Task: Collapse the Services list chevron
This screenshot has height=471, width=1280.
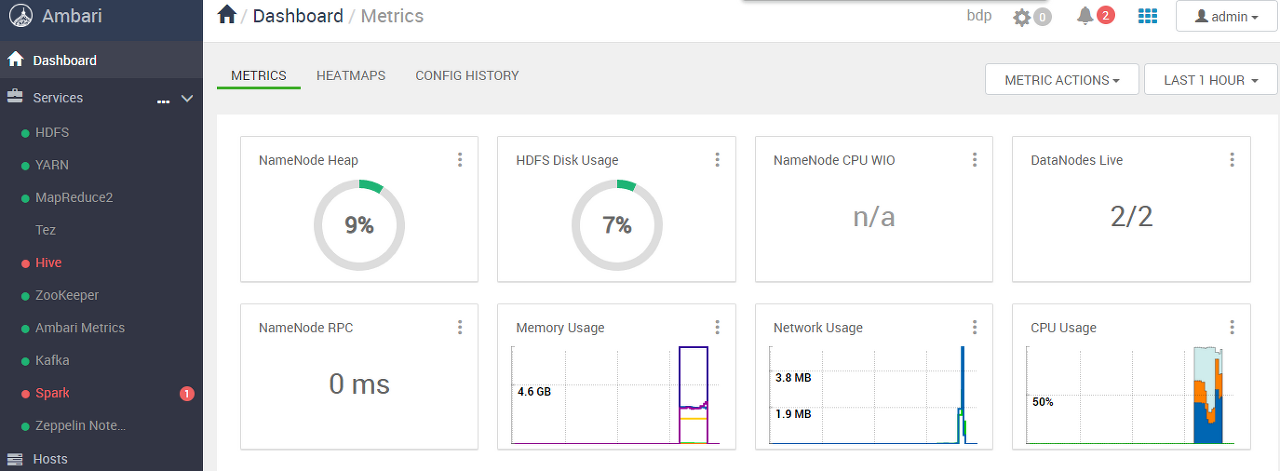Action: 187,98
